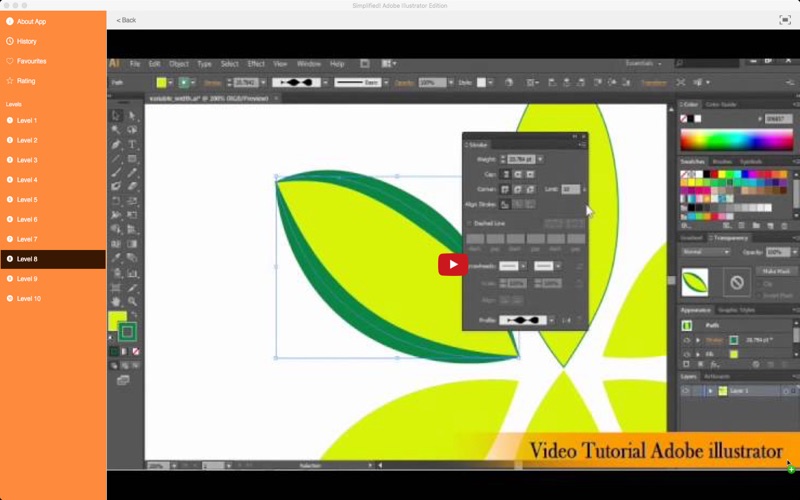This screenshot has height=500, width=800.
Task: Play the video with the red YouTube button
Action: 453,264
